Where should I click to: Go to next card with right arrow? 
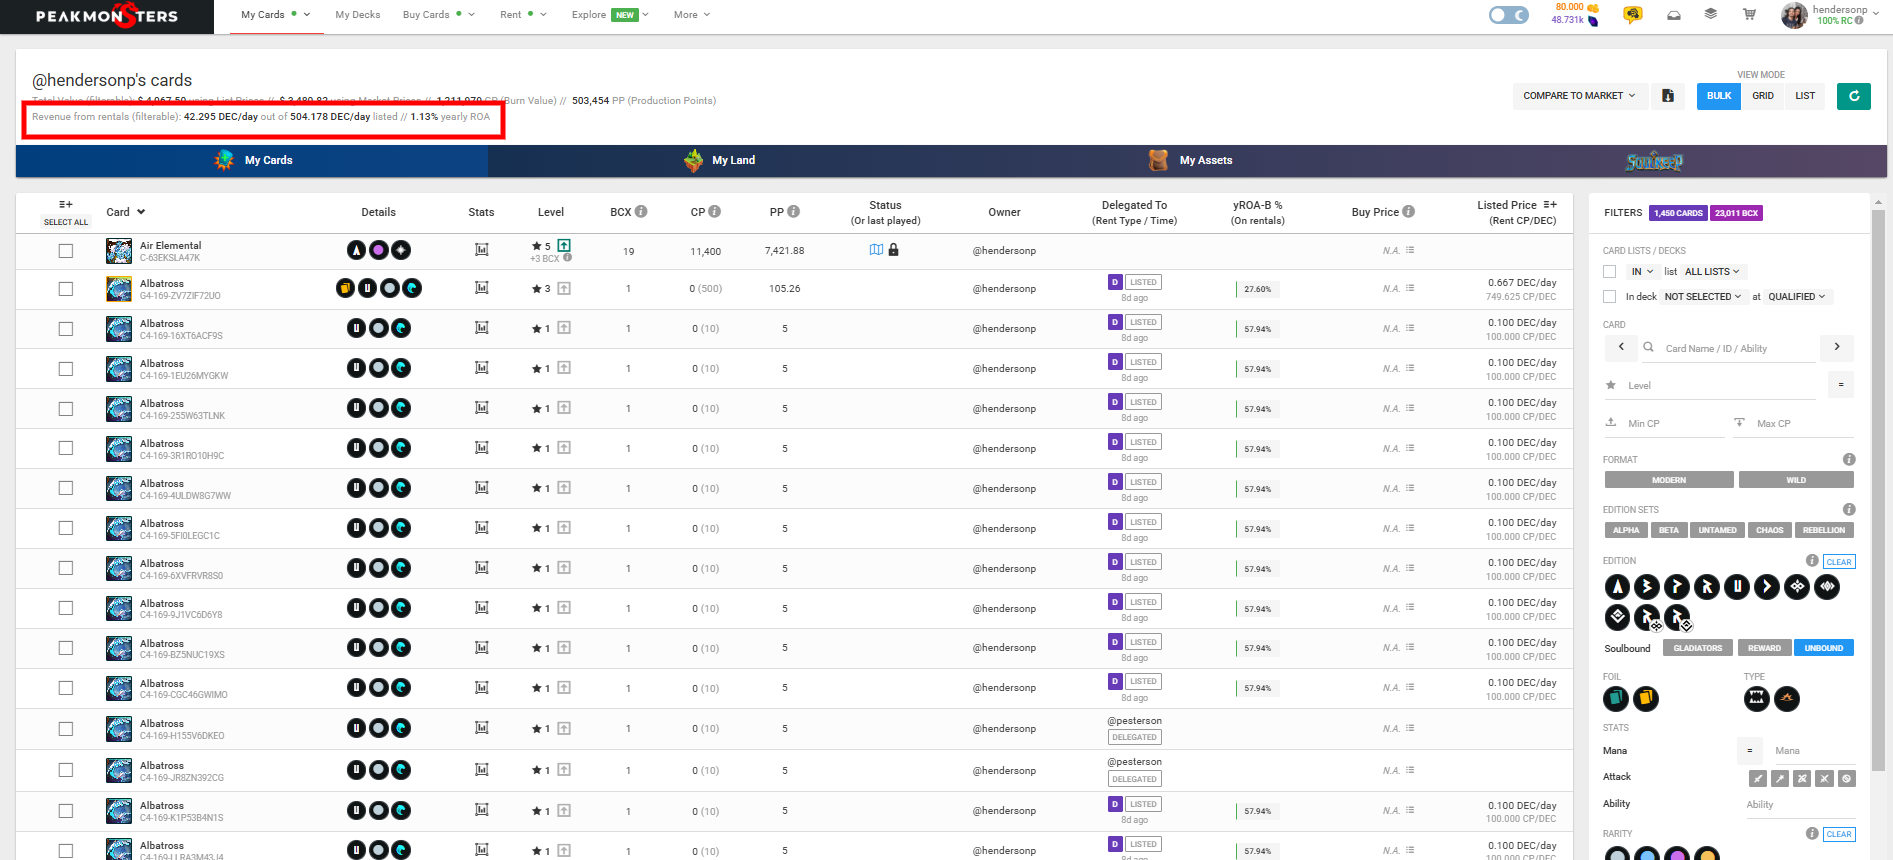[x=1837, y=347]
